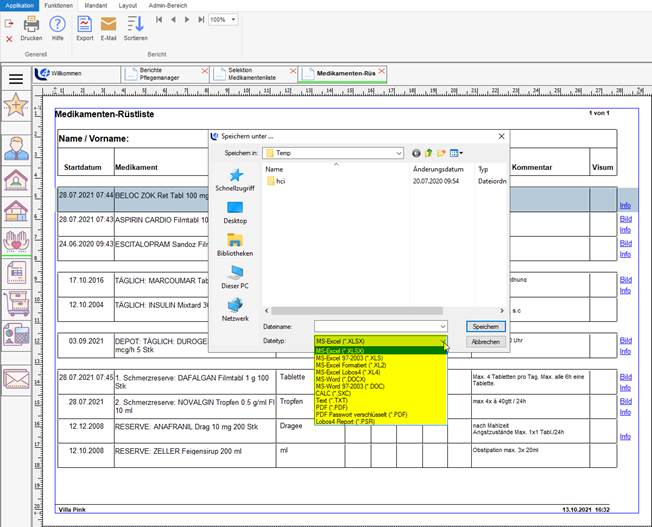The image size is (652, 527).
Task: Click the Dateiname input field
Action: [x=375, y=326]
